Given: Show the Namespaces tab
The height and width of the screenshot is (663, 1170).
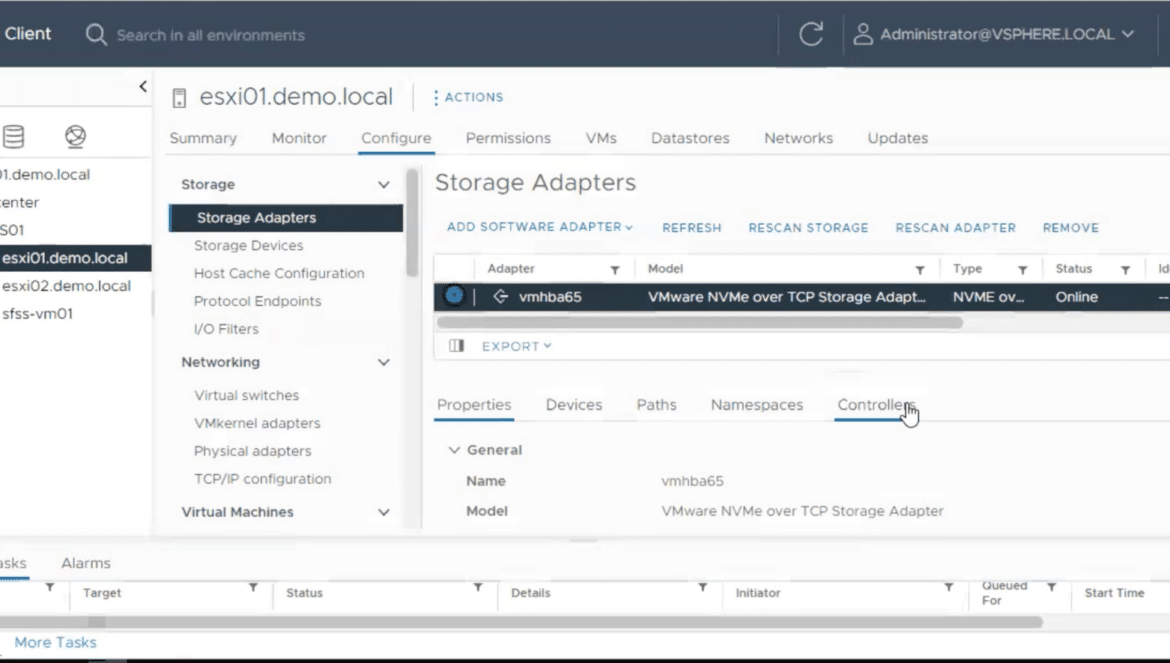Looking at the screenshot, I should click(757, 405).
